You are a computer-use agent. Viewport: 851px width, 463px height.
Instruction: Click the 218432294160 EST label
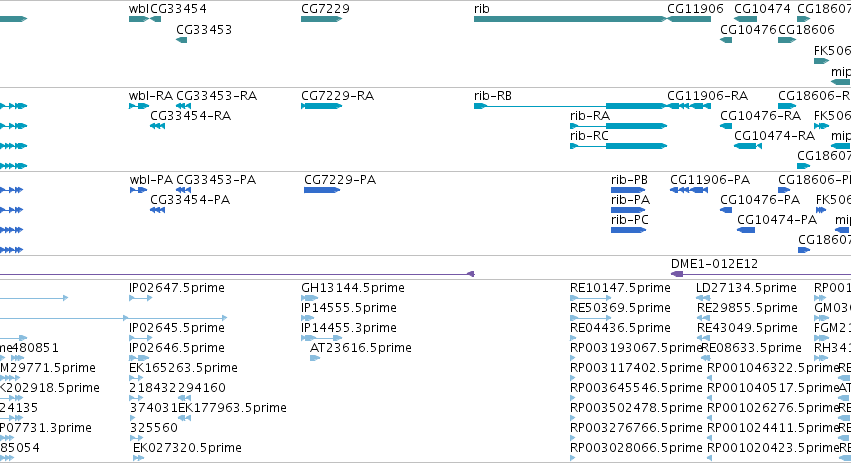(x=177, y=388)
